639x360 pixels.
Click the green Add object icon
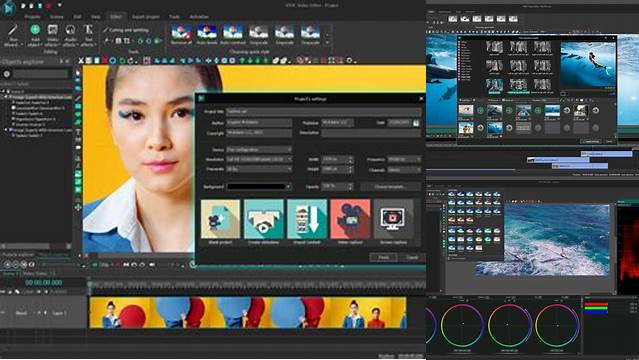click(35, 29)
